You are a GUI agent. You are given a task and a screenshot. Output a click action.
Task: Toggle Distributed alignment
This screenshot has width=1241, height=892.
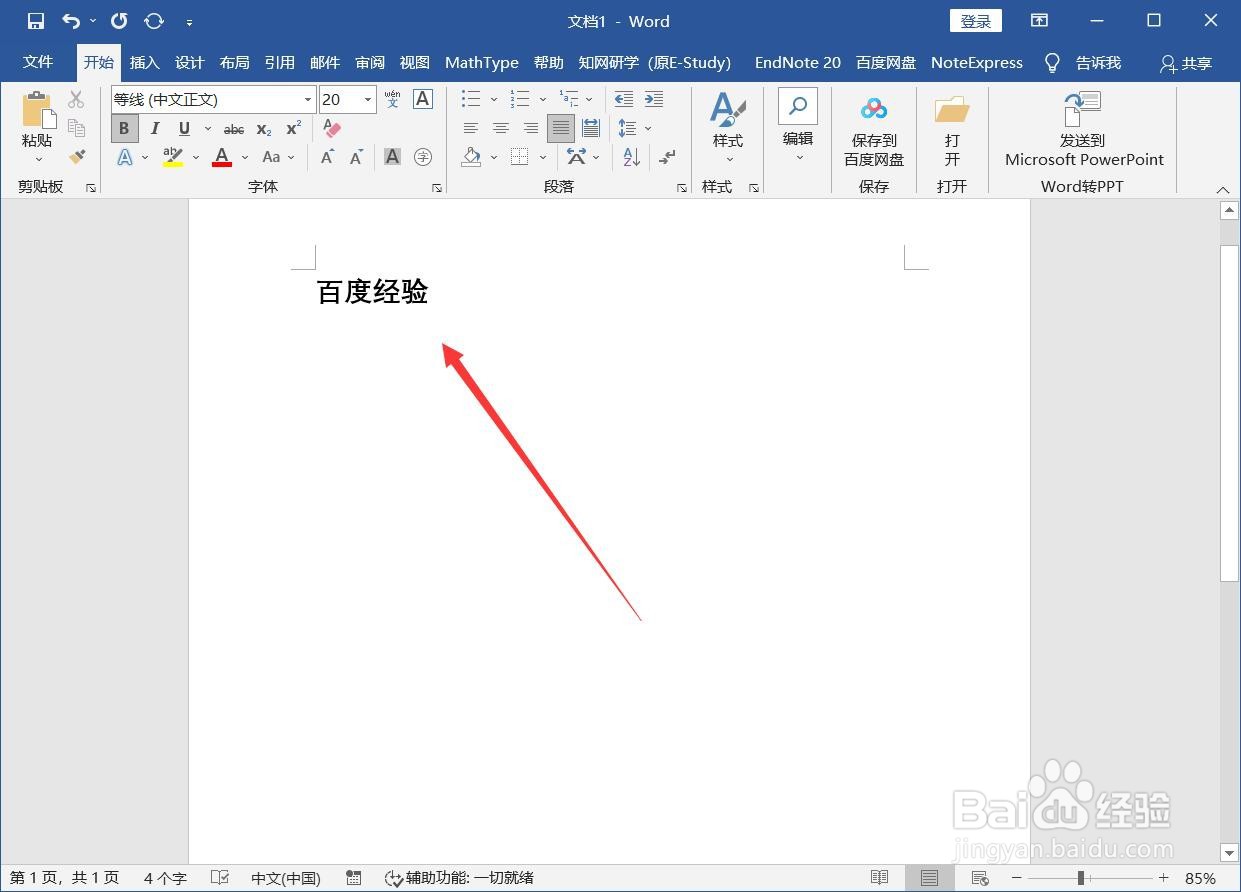click(591, 128)
